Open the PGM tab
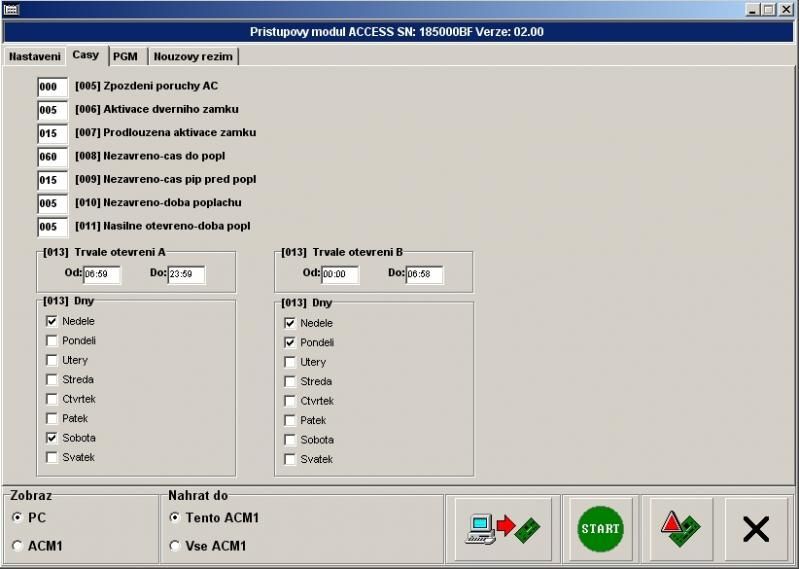This screenshot has height=569, width=799. [x=124, y=57]
